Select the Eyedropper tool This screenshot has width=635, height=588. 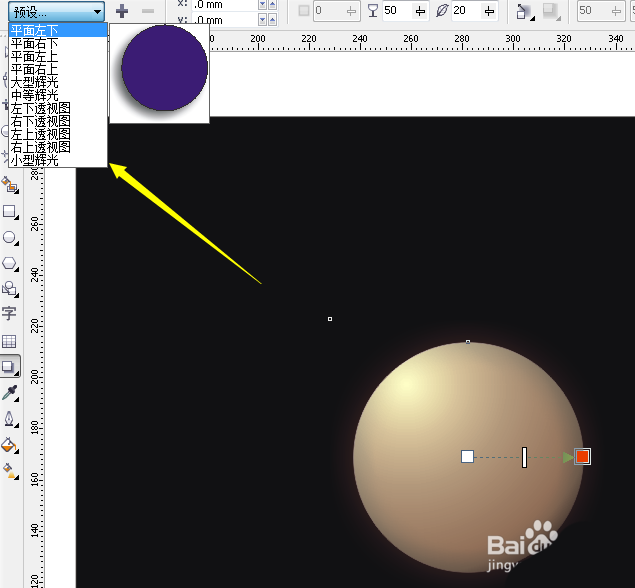tap(10, 393)
